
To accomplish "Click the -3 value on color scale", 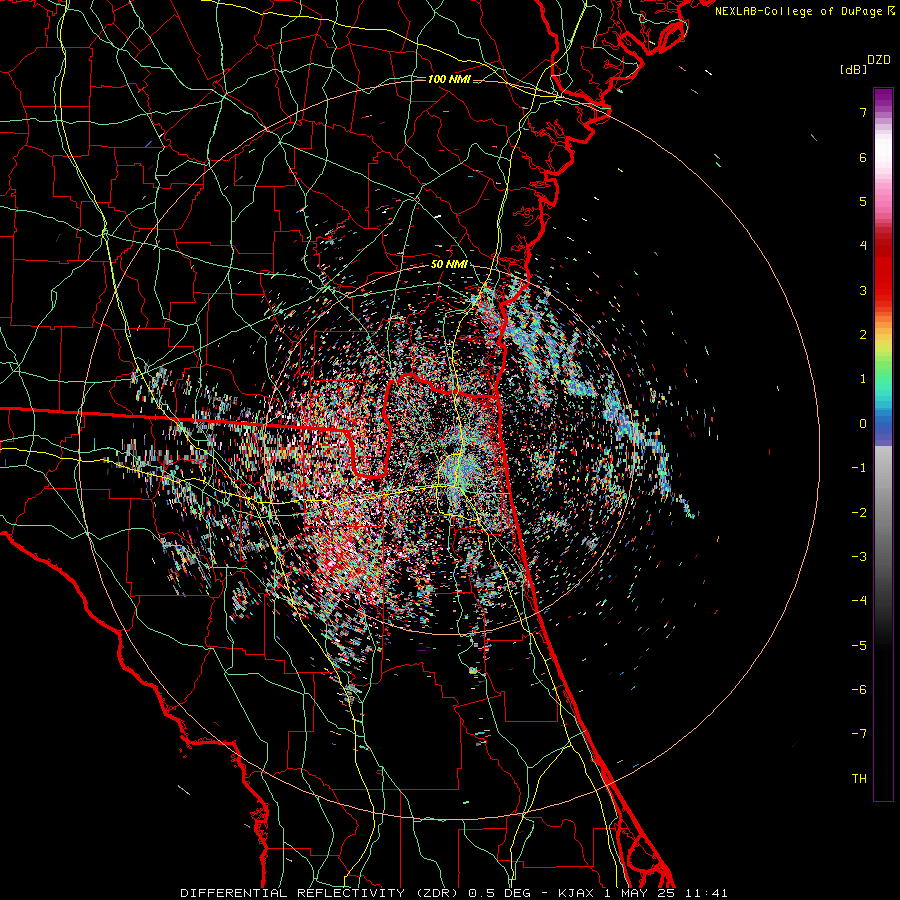I will [x=859, y=556].
